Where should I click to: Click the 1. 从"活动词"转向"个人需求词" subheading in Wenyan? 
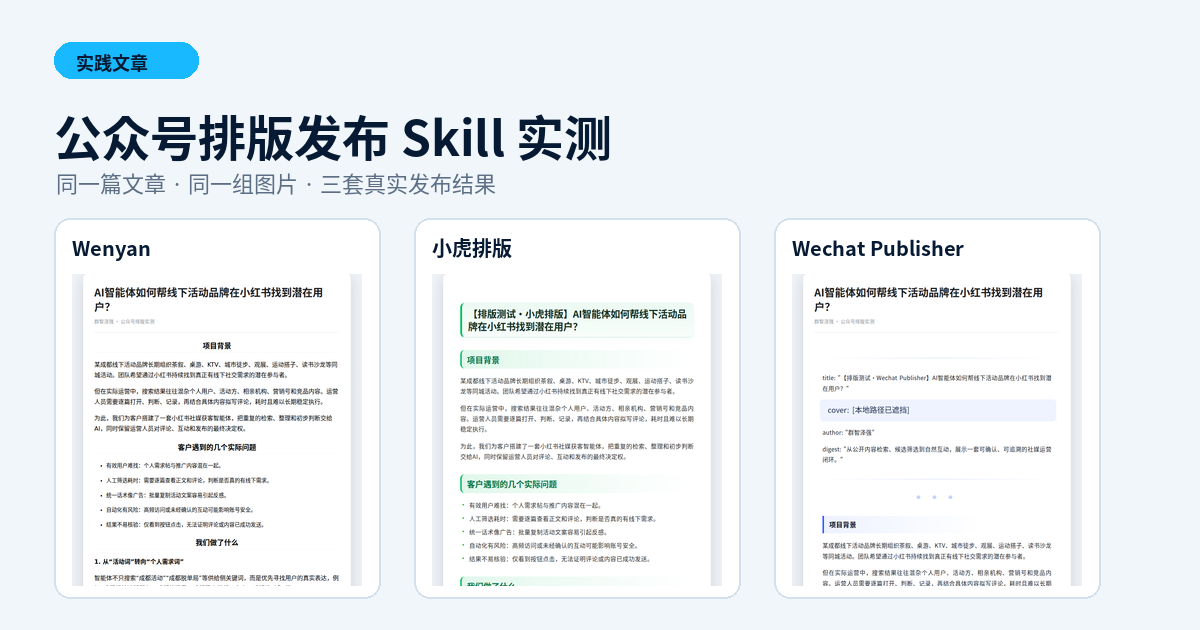(x=141, y=563)
